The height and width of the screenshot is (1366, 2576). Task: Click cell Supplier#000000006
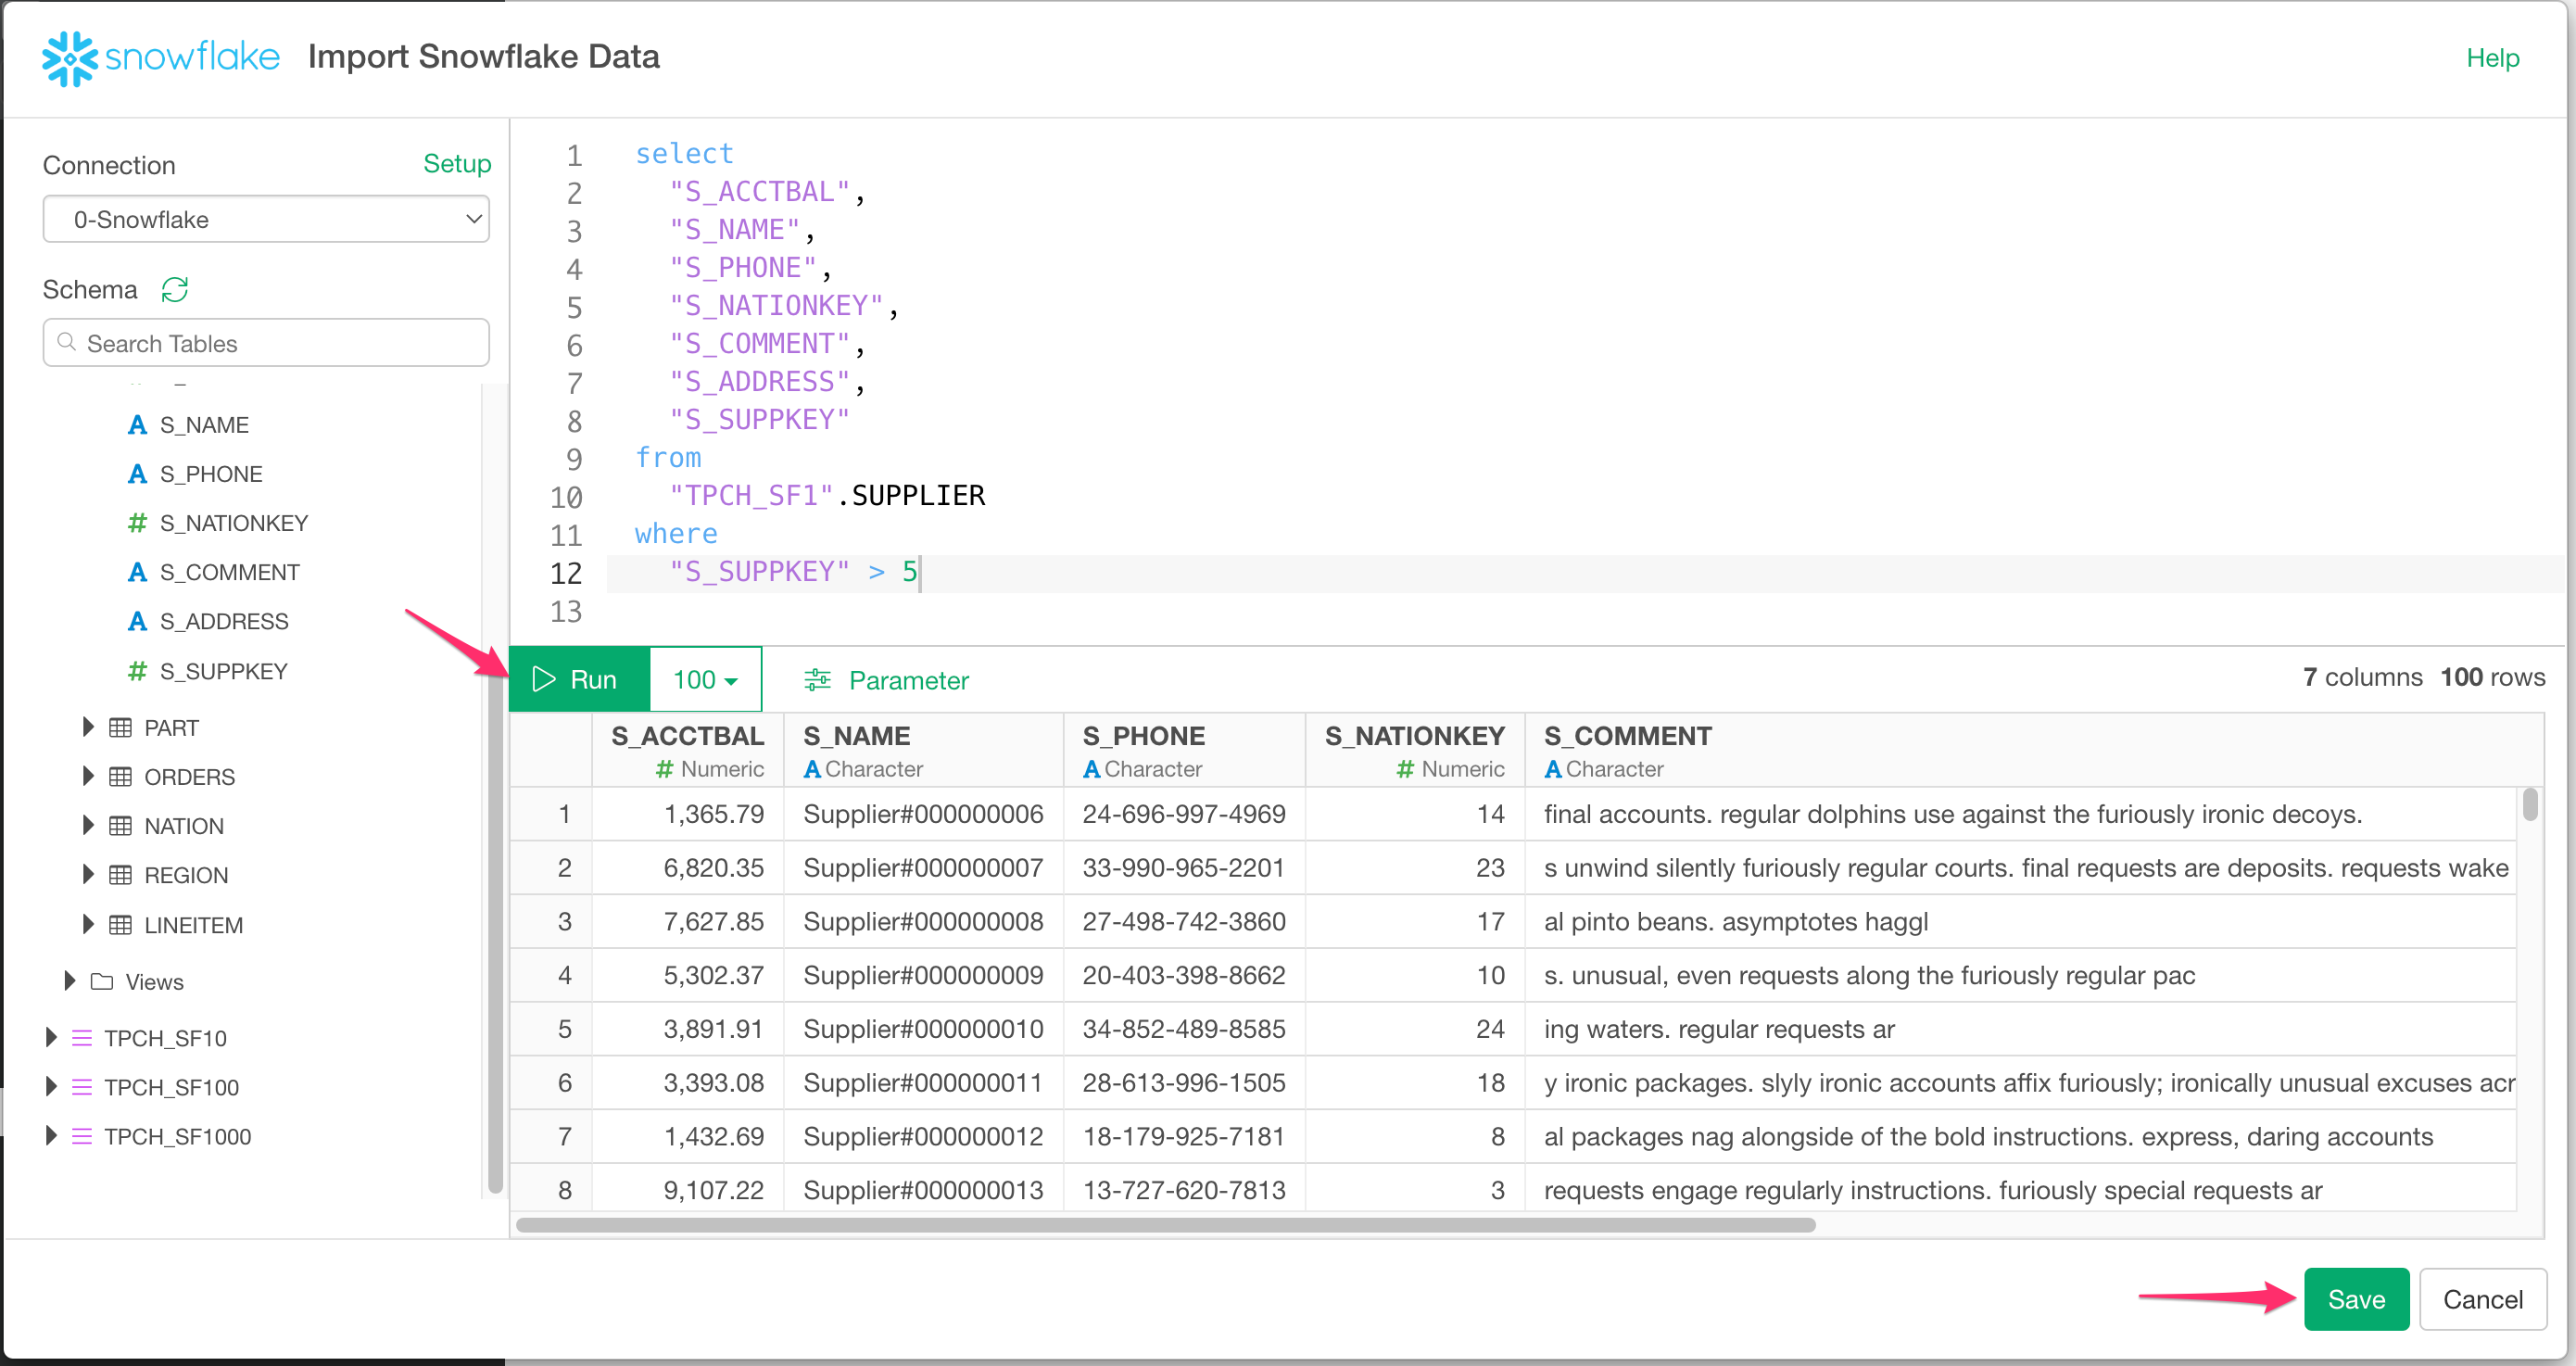click(x=923, y=814)
